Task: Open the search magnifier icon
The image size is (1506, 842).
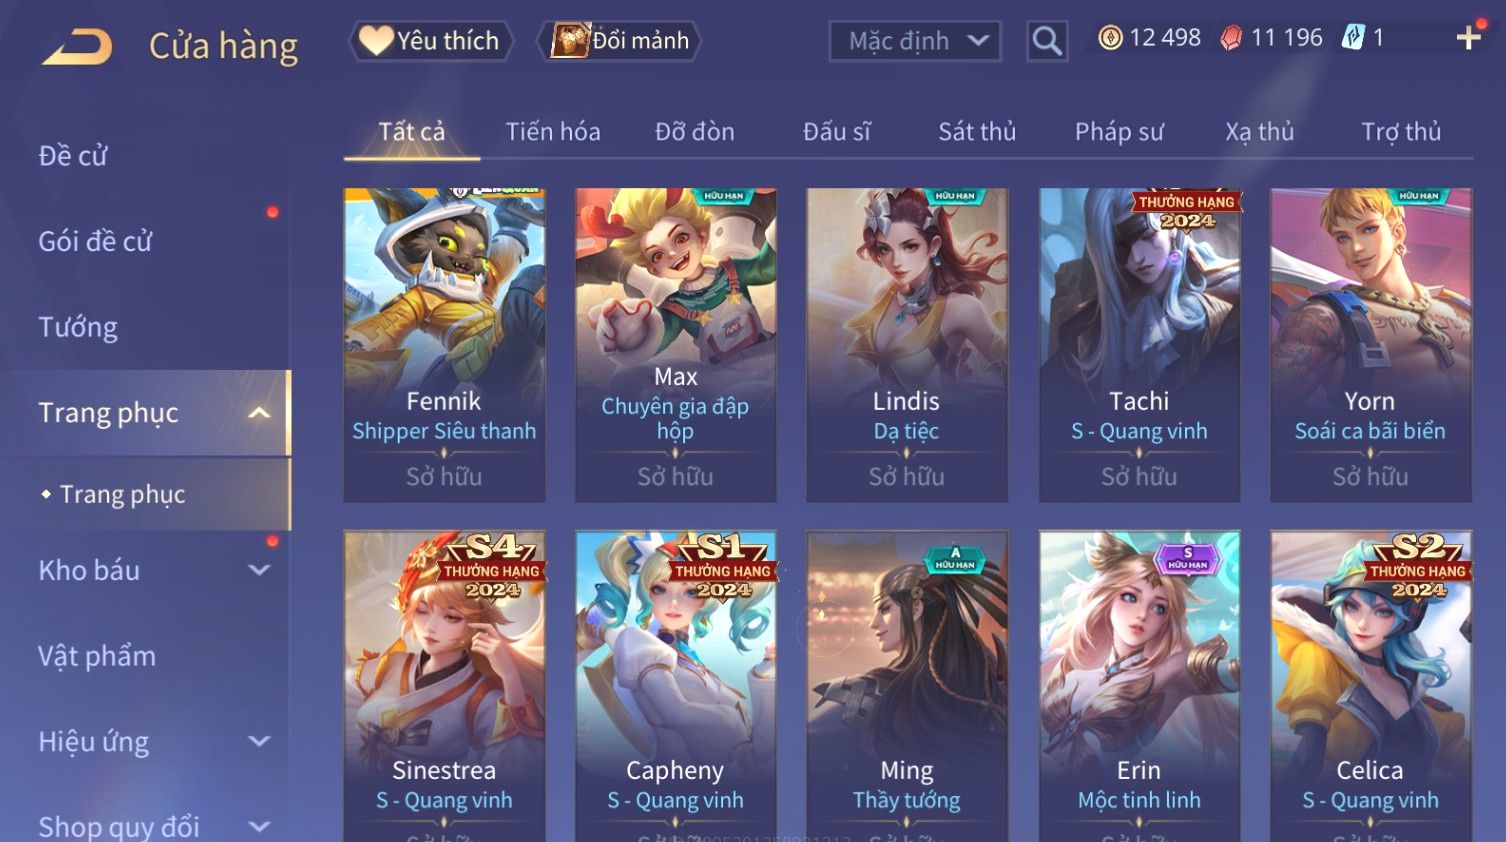Action: coord(1047,41)
